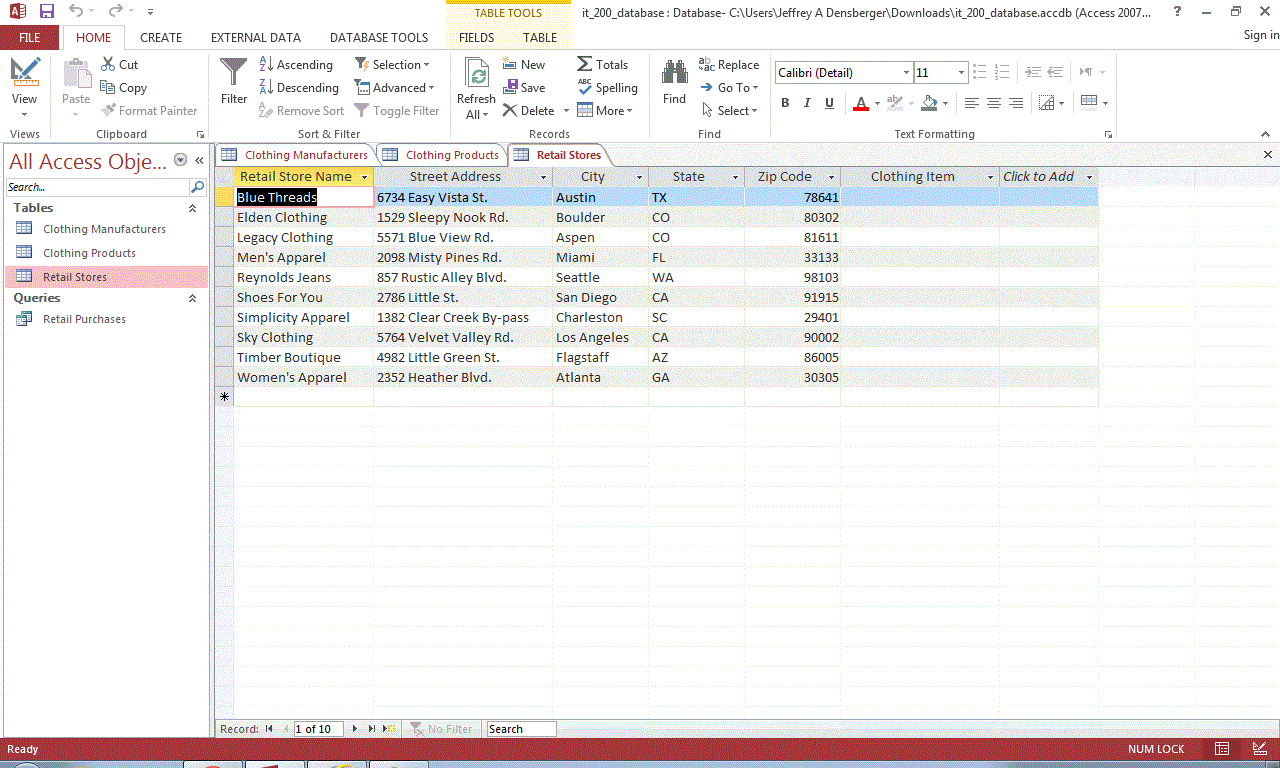Toggle italic formatting
The width and height of the screenshot is (1280, 768).
(x=807, y=102)
